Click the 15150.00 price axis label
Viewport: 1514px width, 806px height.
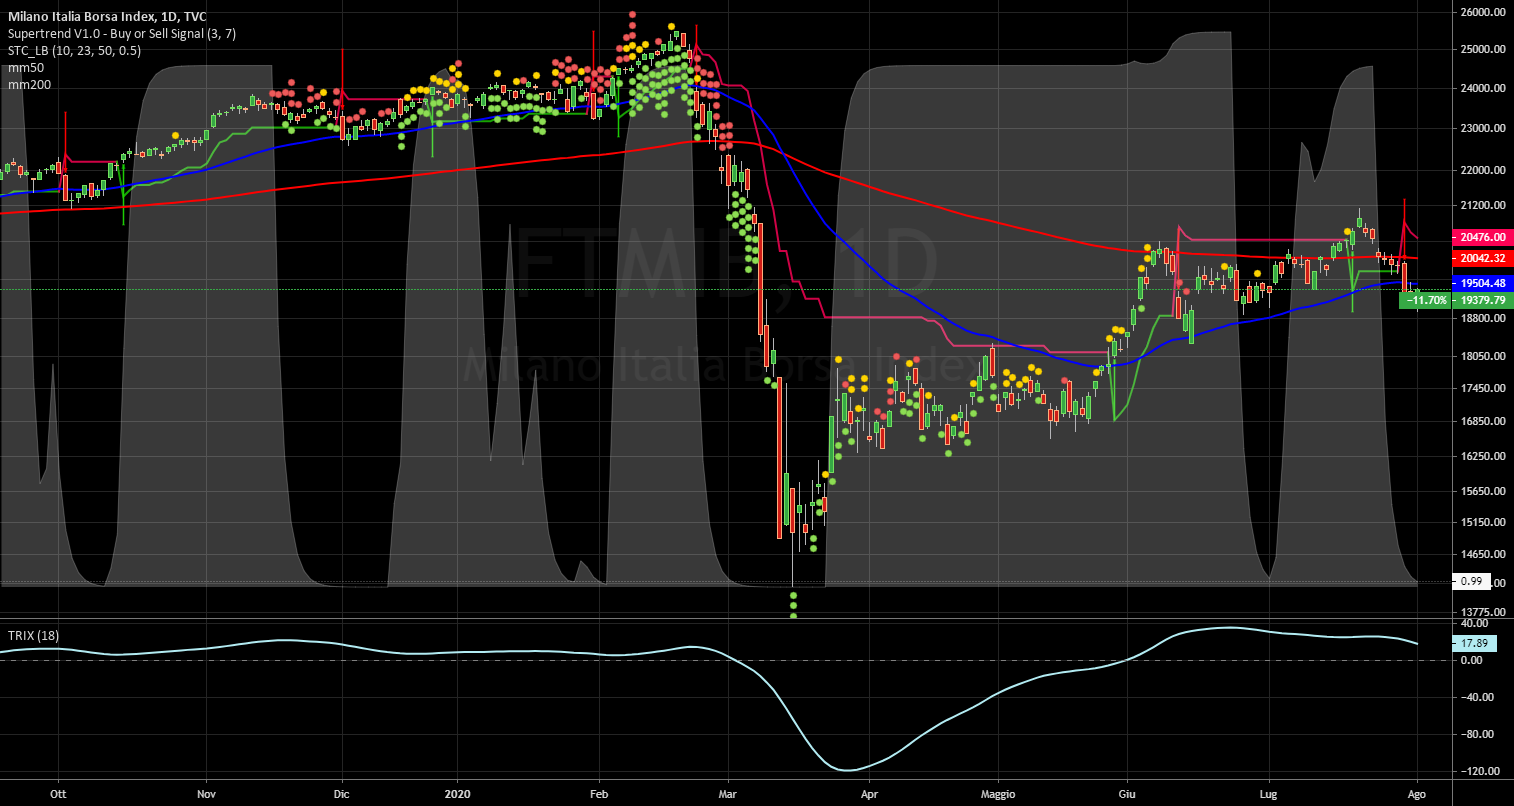pos(1482,522)
